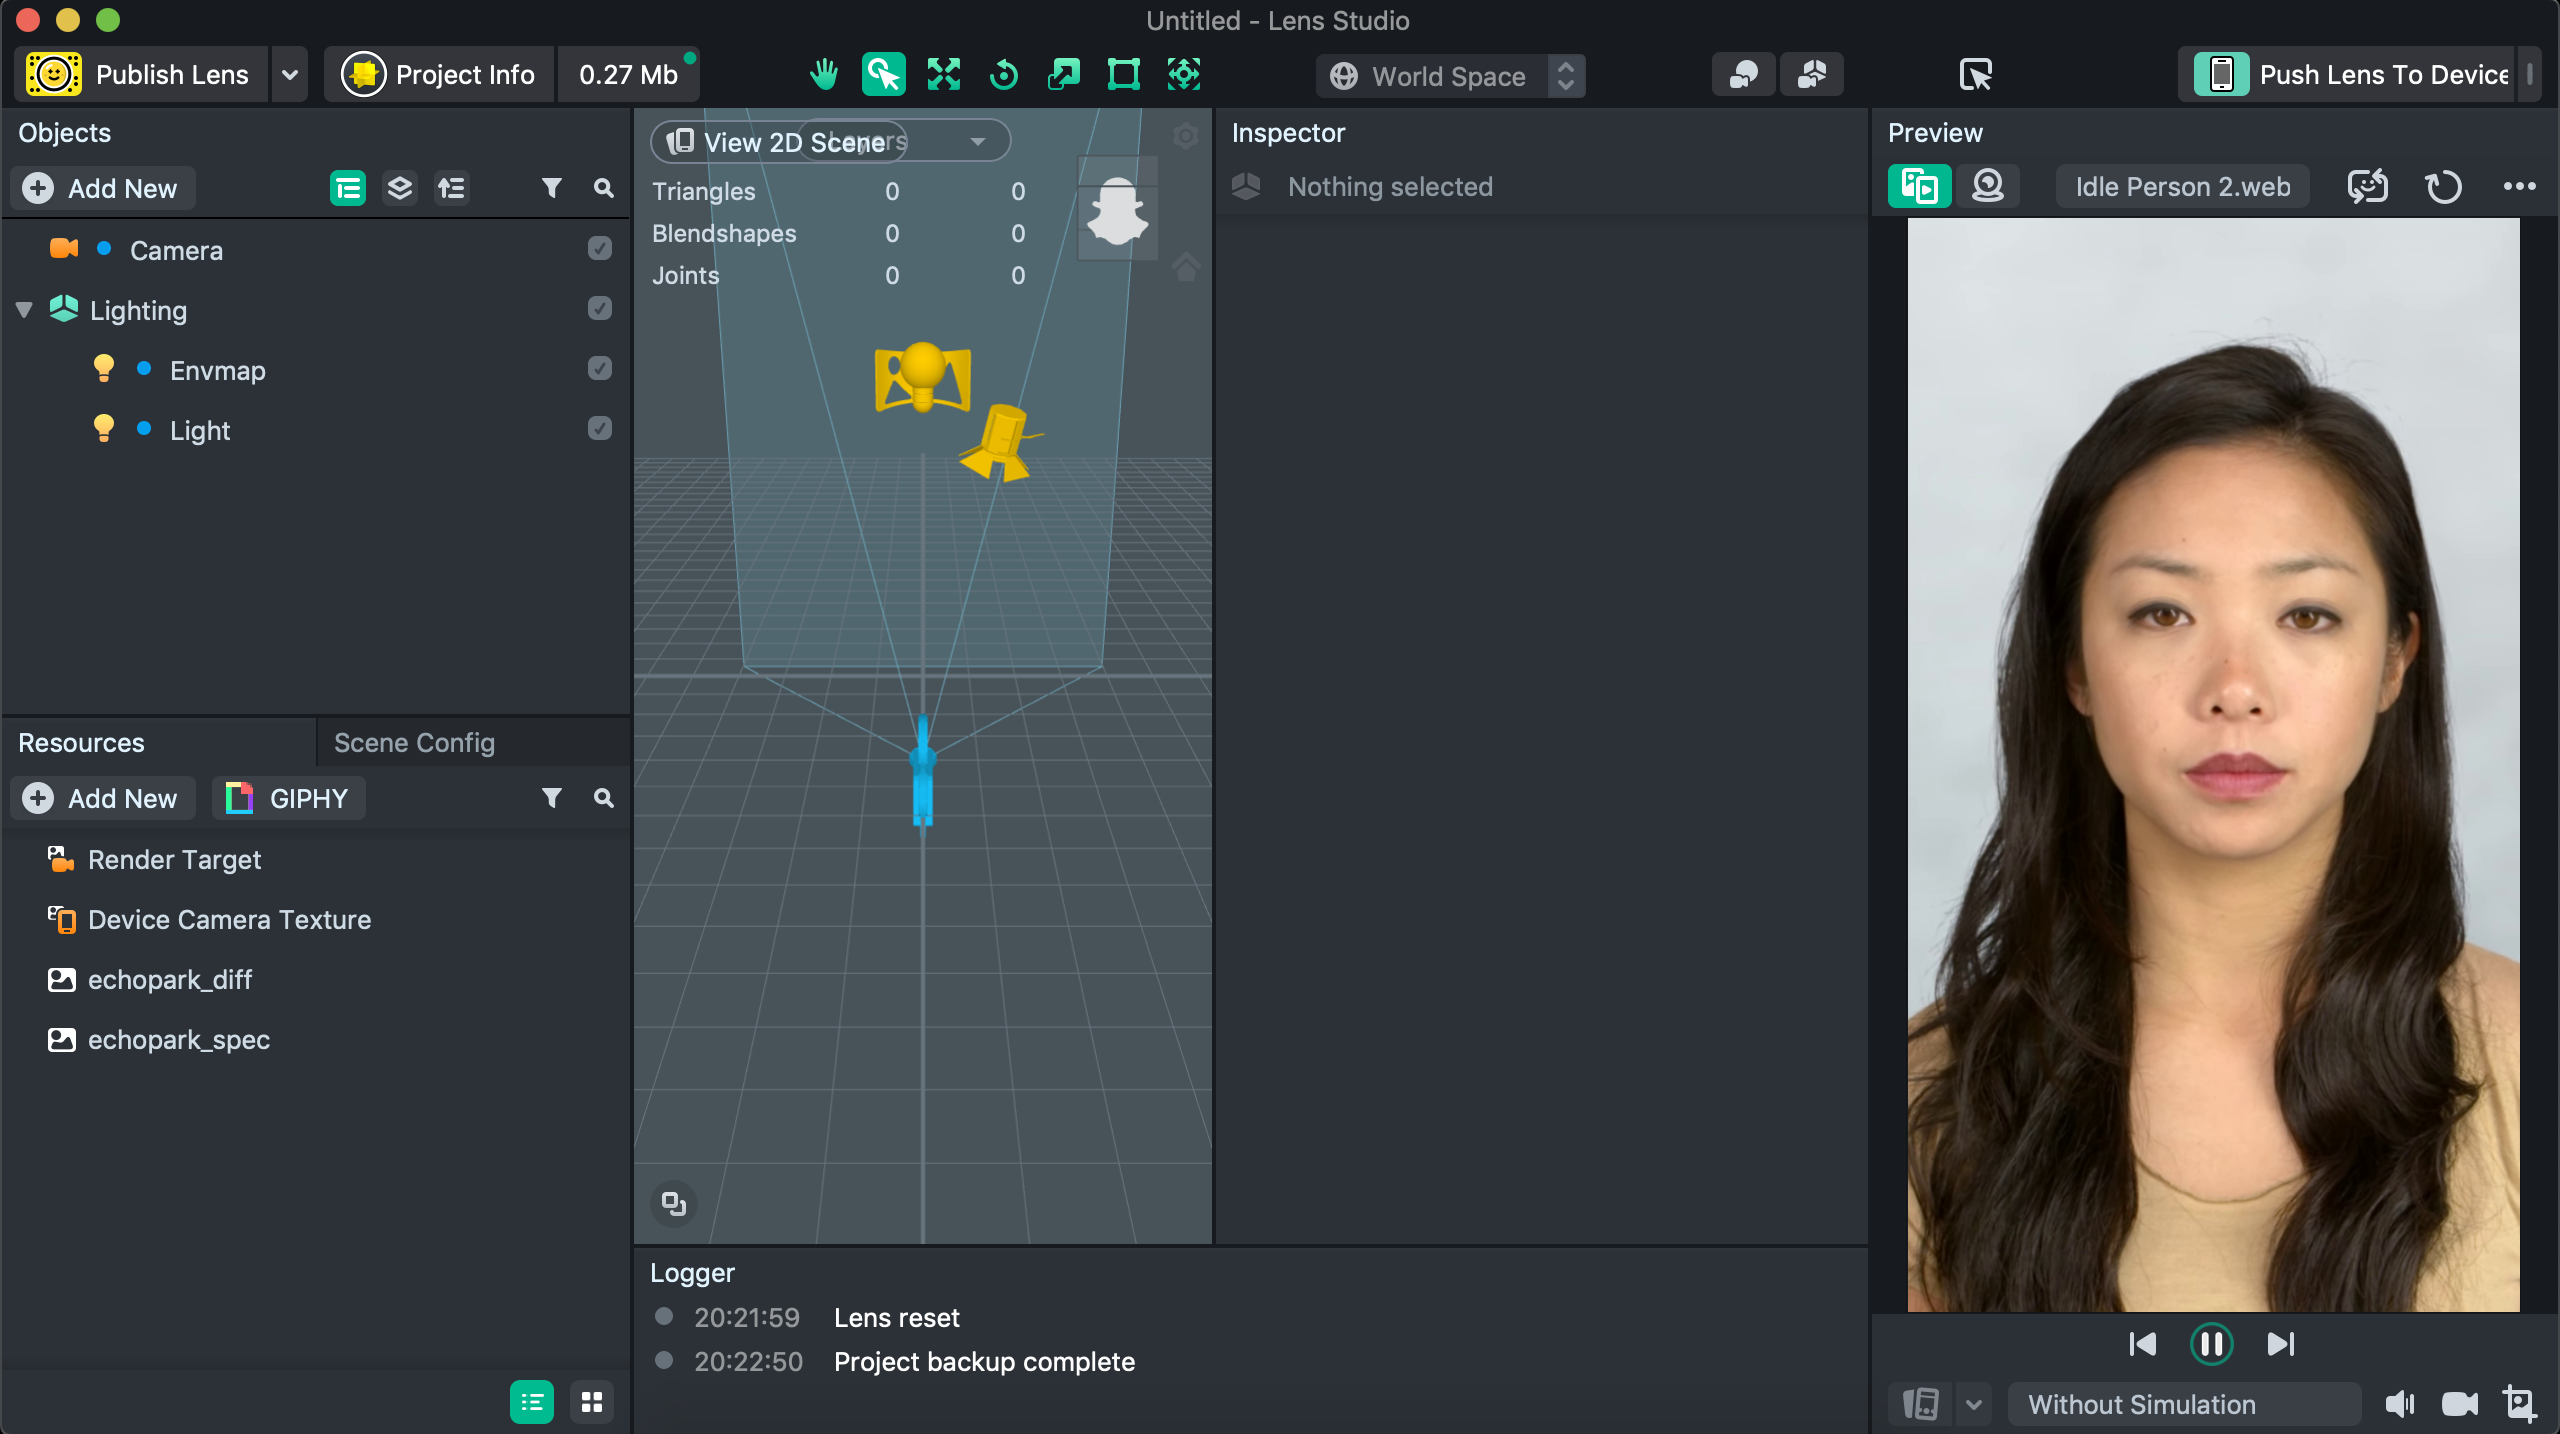Image resolution: width=2560 pixels, height=1434 pixels.
Task: Filter the Resources panel
Action: pyautogui.click(x=552, y=798)
